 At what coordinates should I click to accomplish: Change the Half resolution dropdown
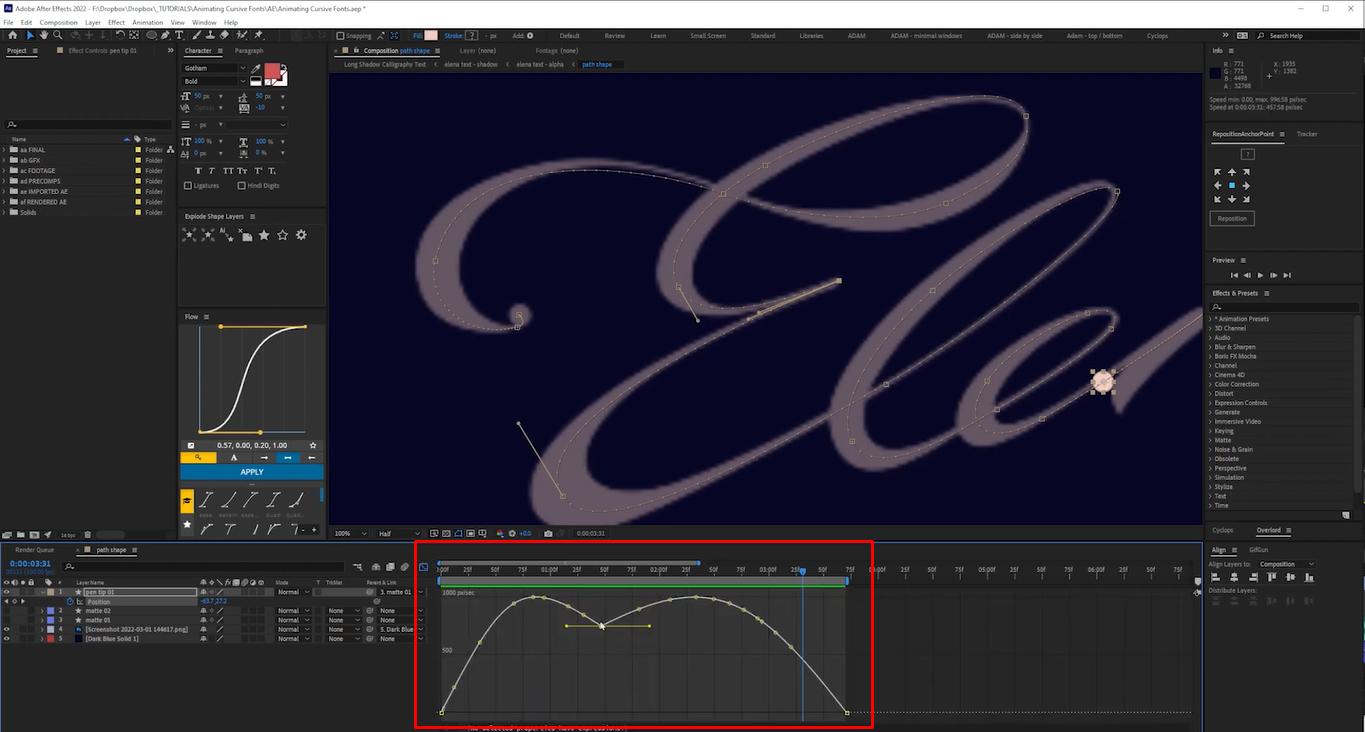[x=397, y=533]
